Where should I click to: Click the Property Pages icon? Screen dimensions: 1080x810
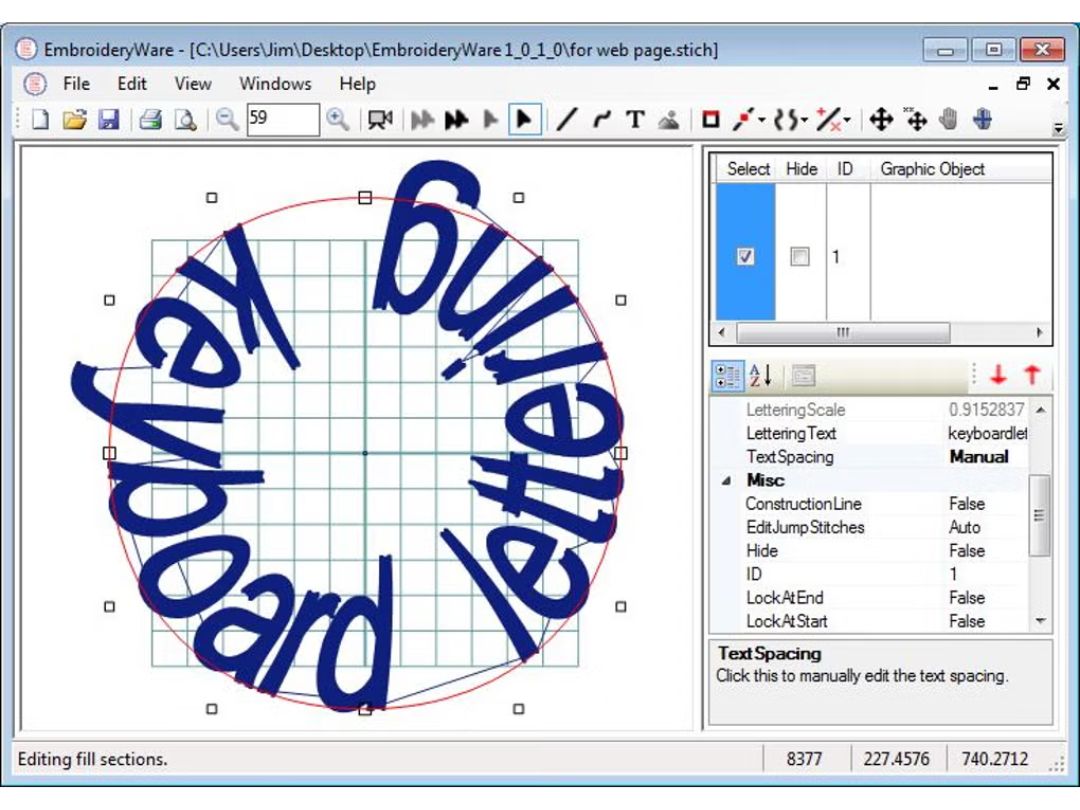pyautogui.click(x=802, y=376)
